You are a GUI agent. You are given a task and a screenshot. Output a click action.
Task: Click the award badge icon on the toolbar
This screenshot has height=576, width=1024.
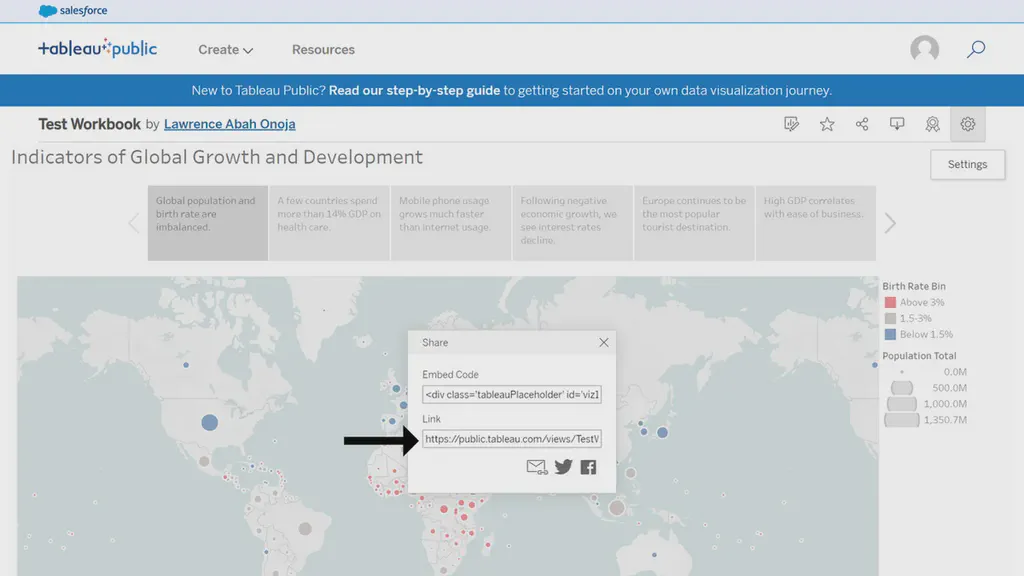(x=932, y=123)
